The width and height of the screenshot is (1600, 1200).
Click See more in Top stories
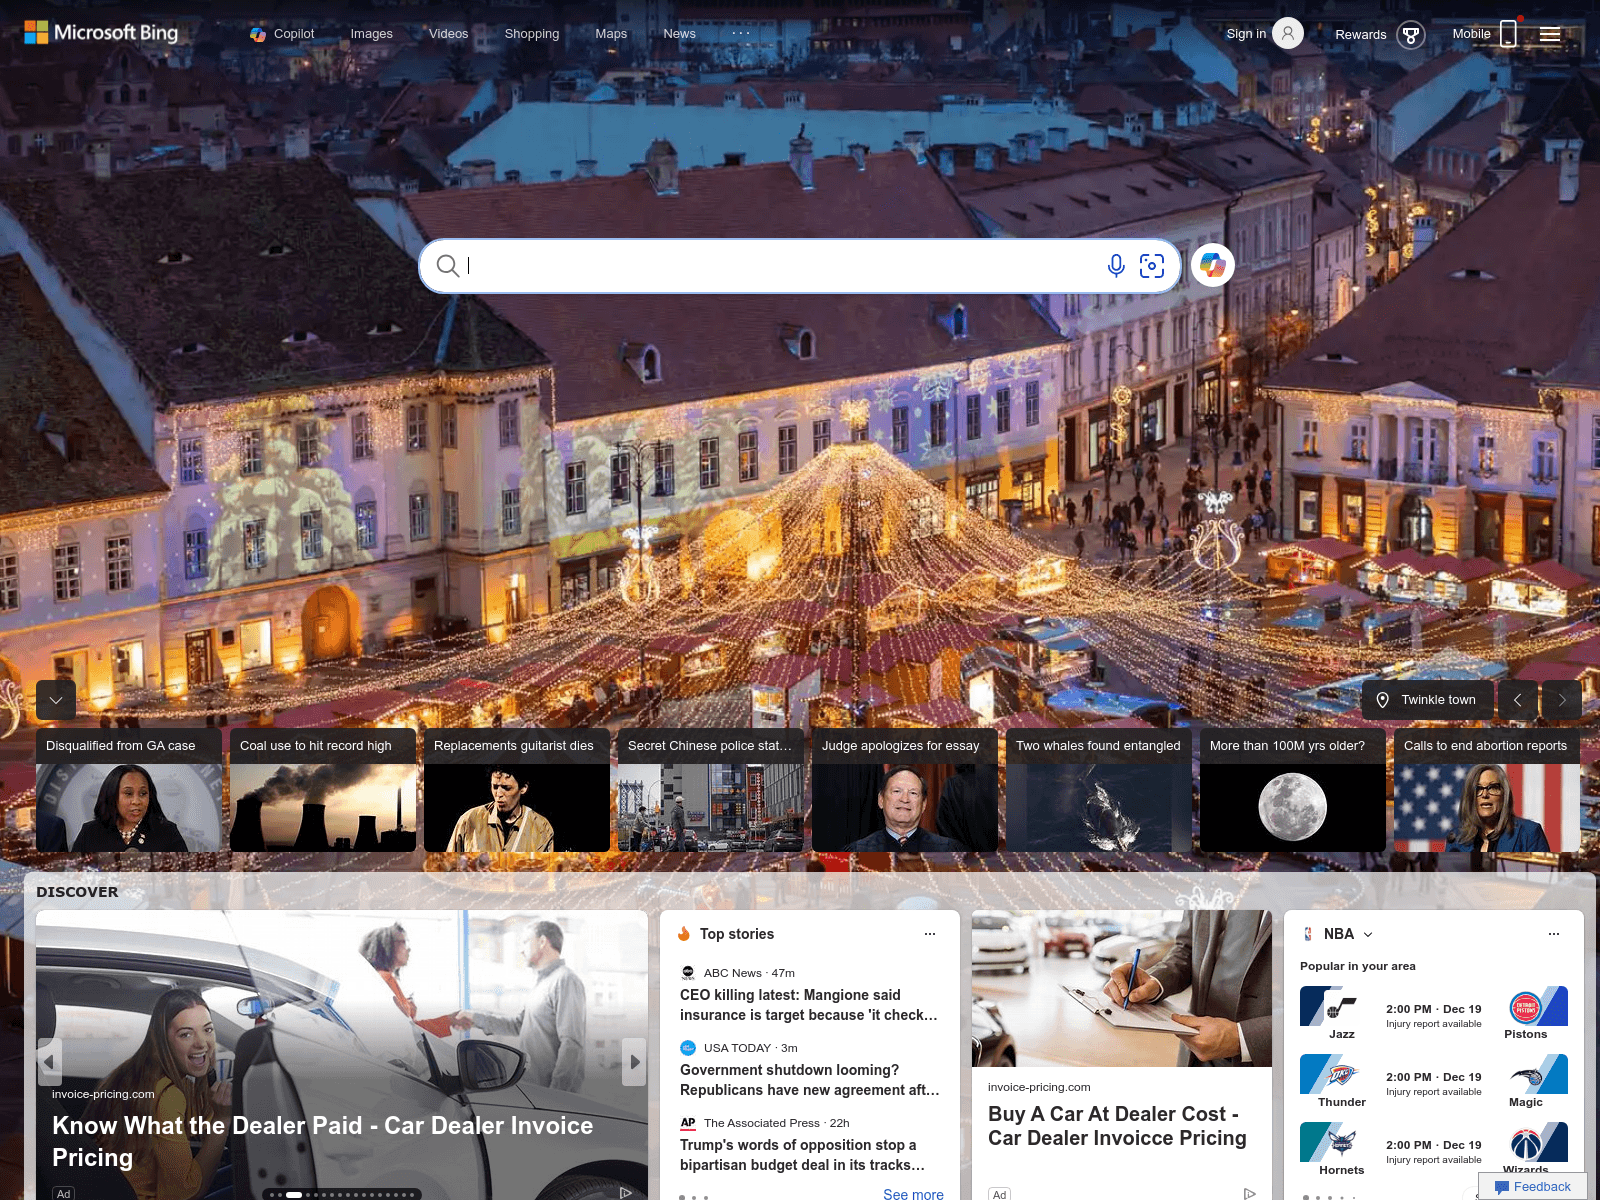pyautogui.click(x=913, y=1194)
